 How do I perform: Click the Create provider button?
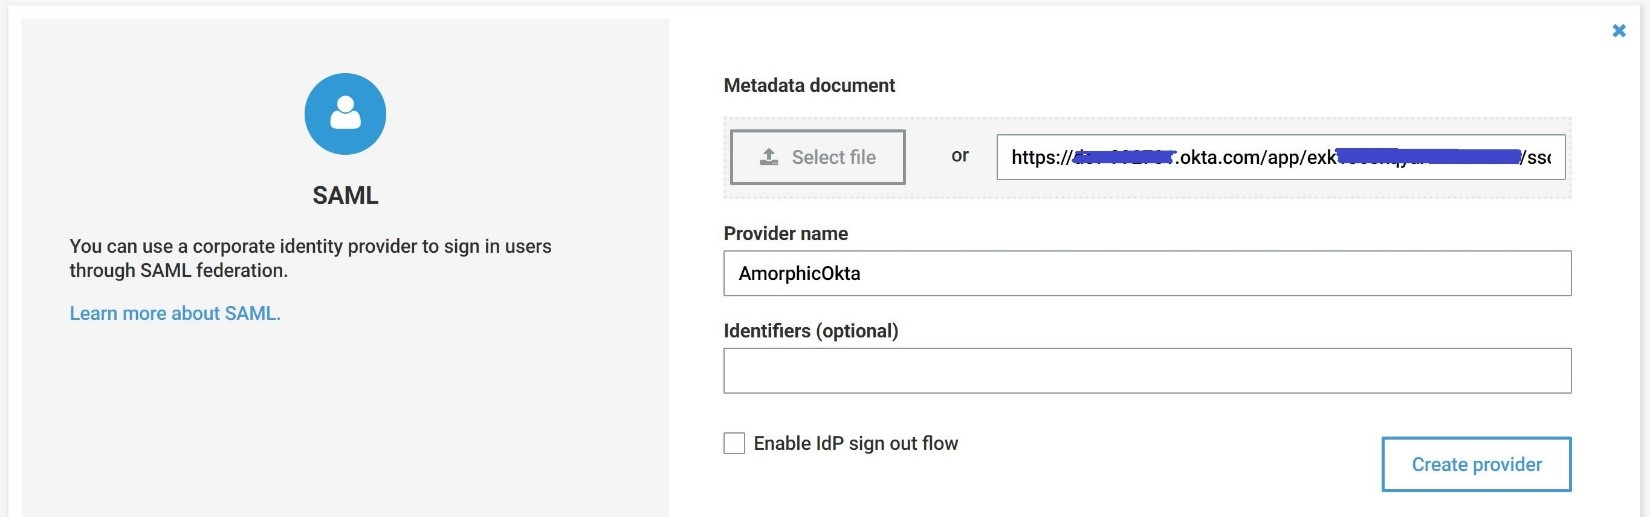(x=1476, y=464)
